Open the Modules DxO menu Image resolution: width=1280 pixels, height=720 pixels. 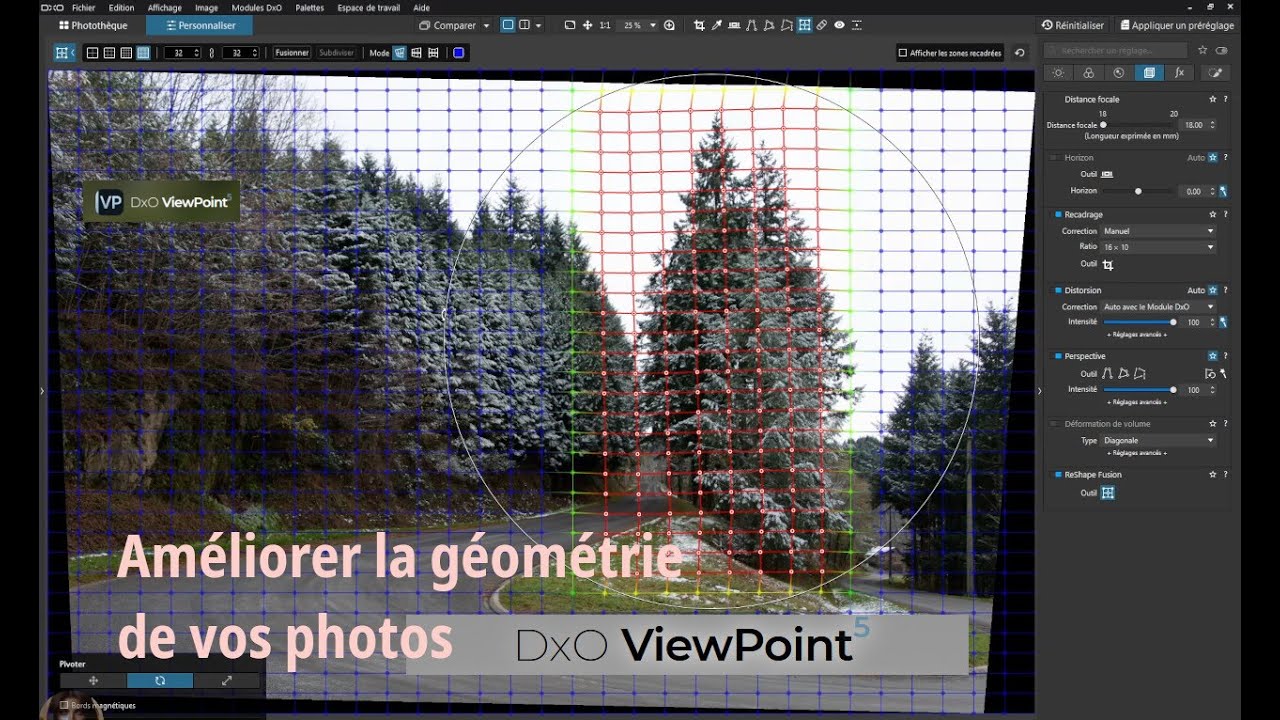point(257,7)
